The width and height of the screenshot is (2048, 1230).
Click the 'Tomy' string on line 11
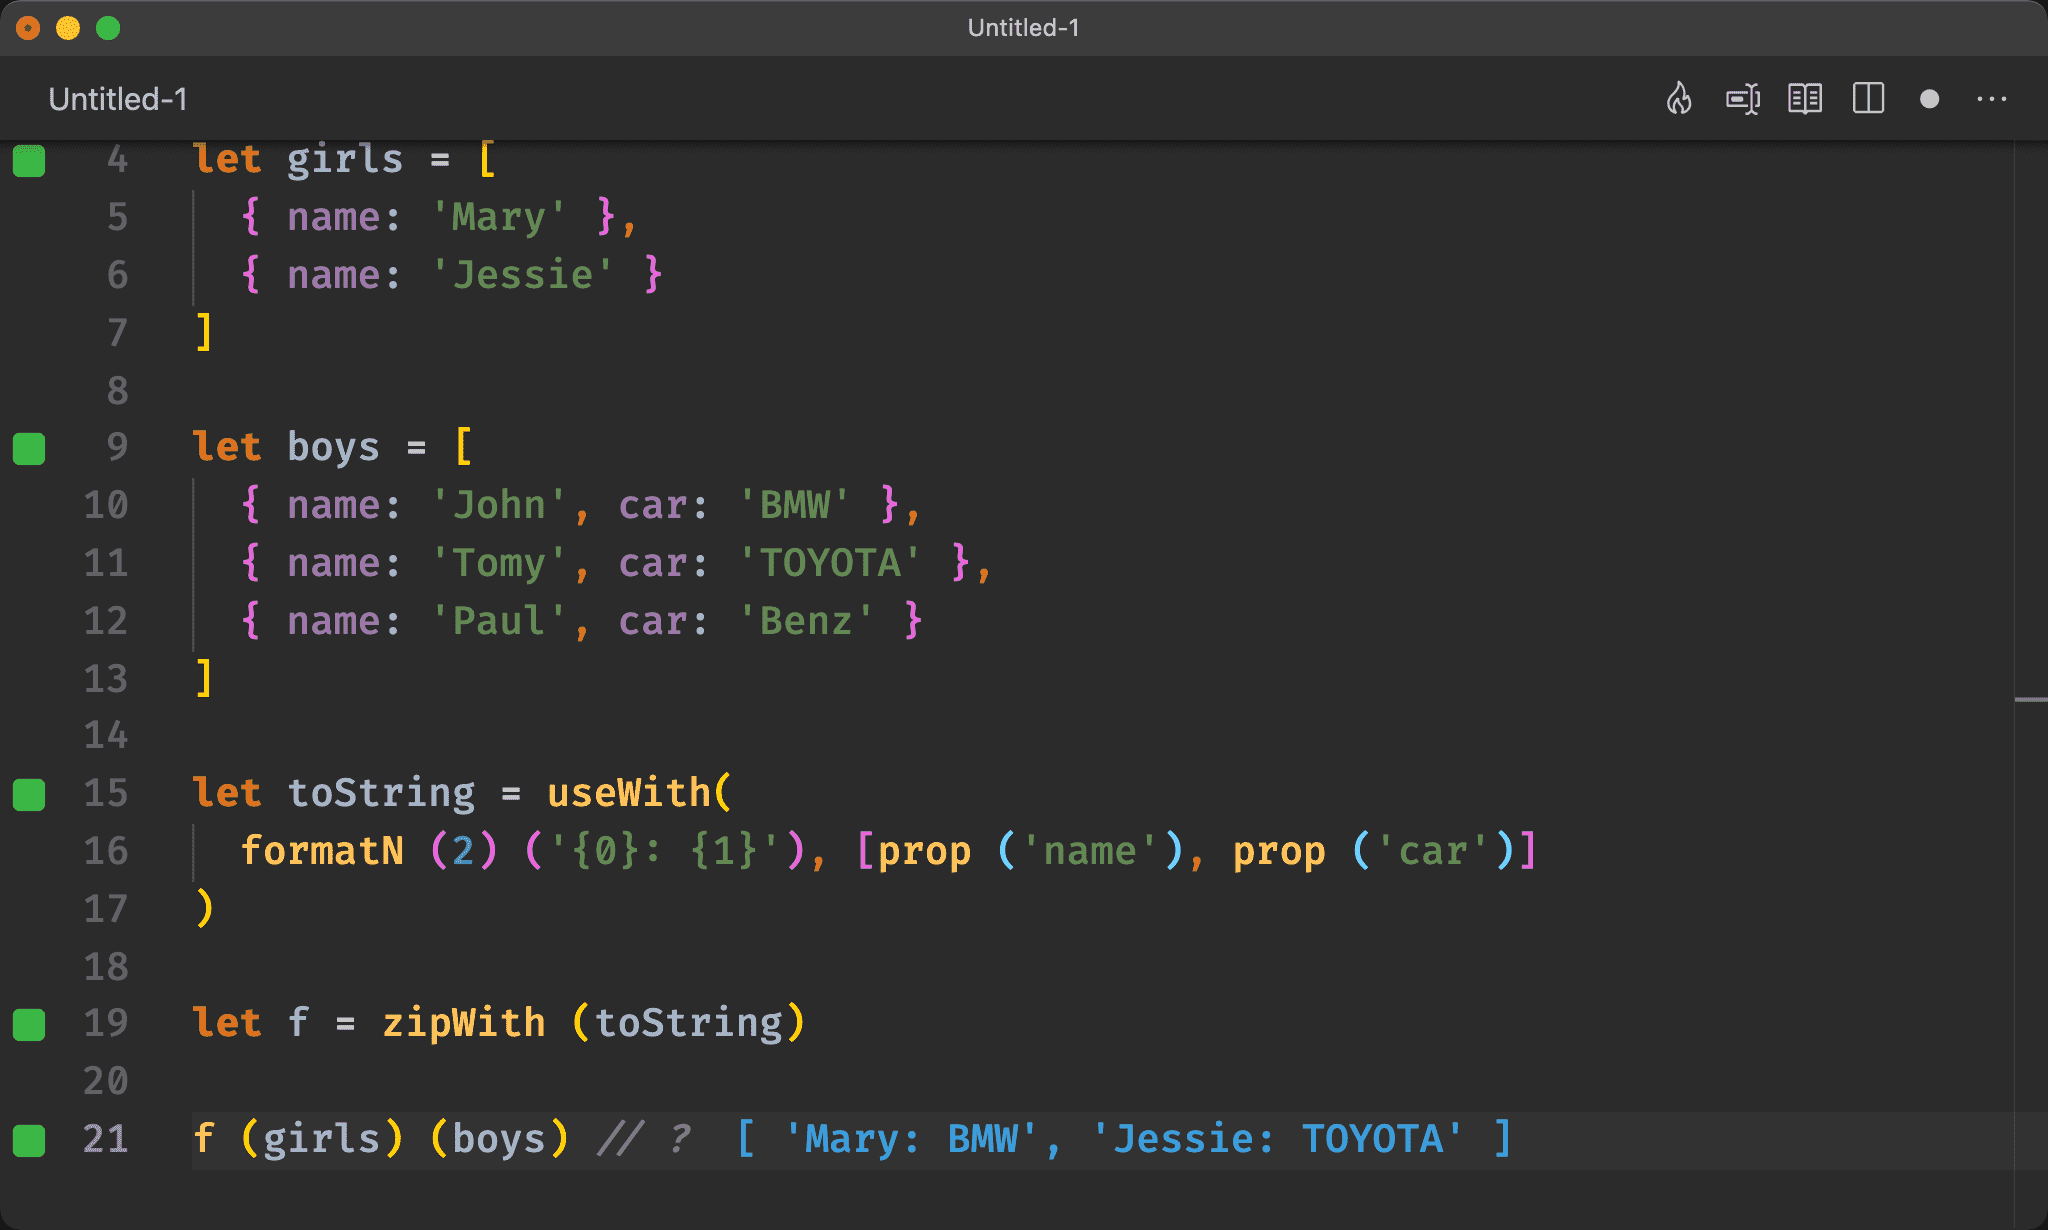[499, 563]
